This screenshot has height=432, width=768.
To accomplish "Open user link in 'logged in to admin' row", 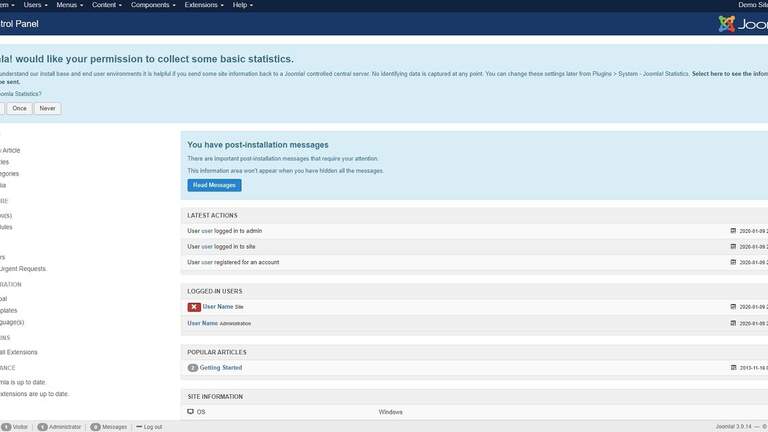I will tap(207, 231).
